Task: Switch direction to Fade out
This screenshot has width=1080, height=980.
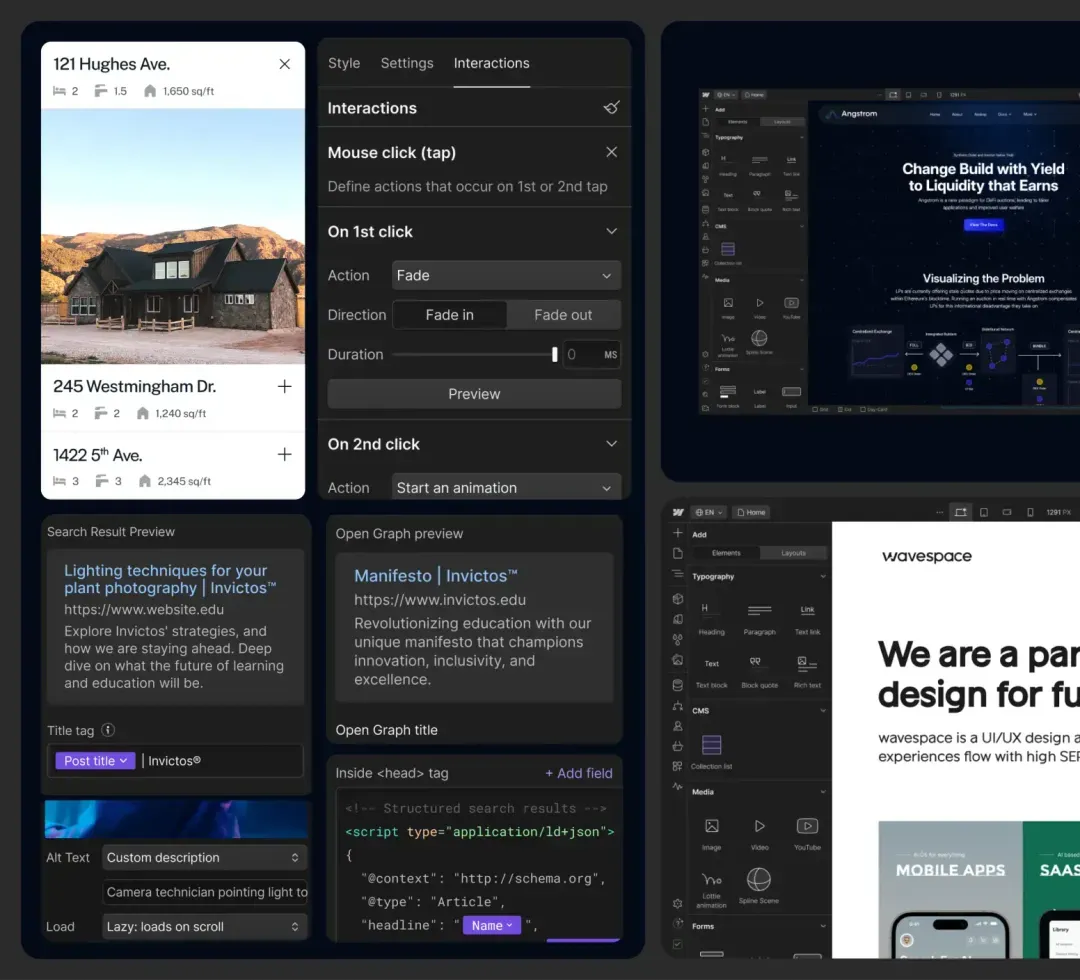Action: (x=563, y=314)
